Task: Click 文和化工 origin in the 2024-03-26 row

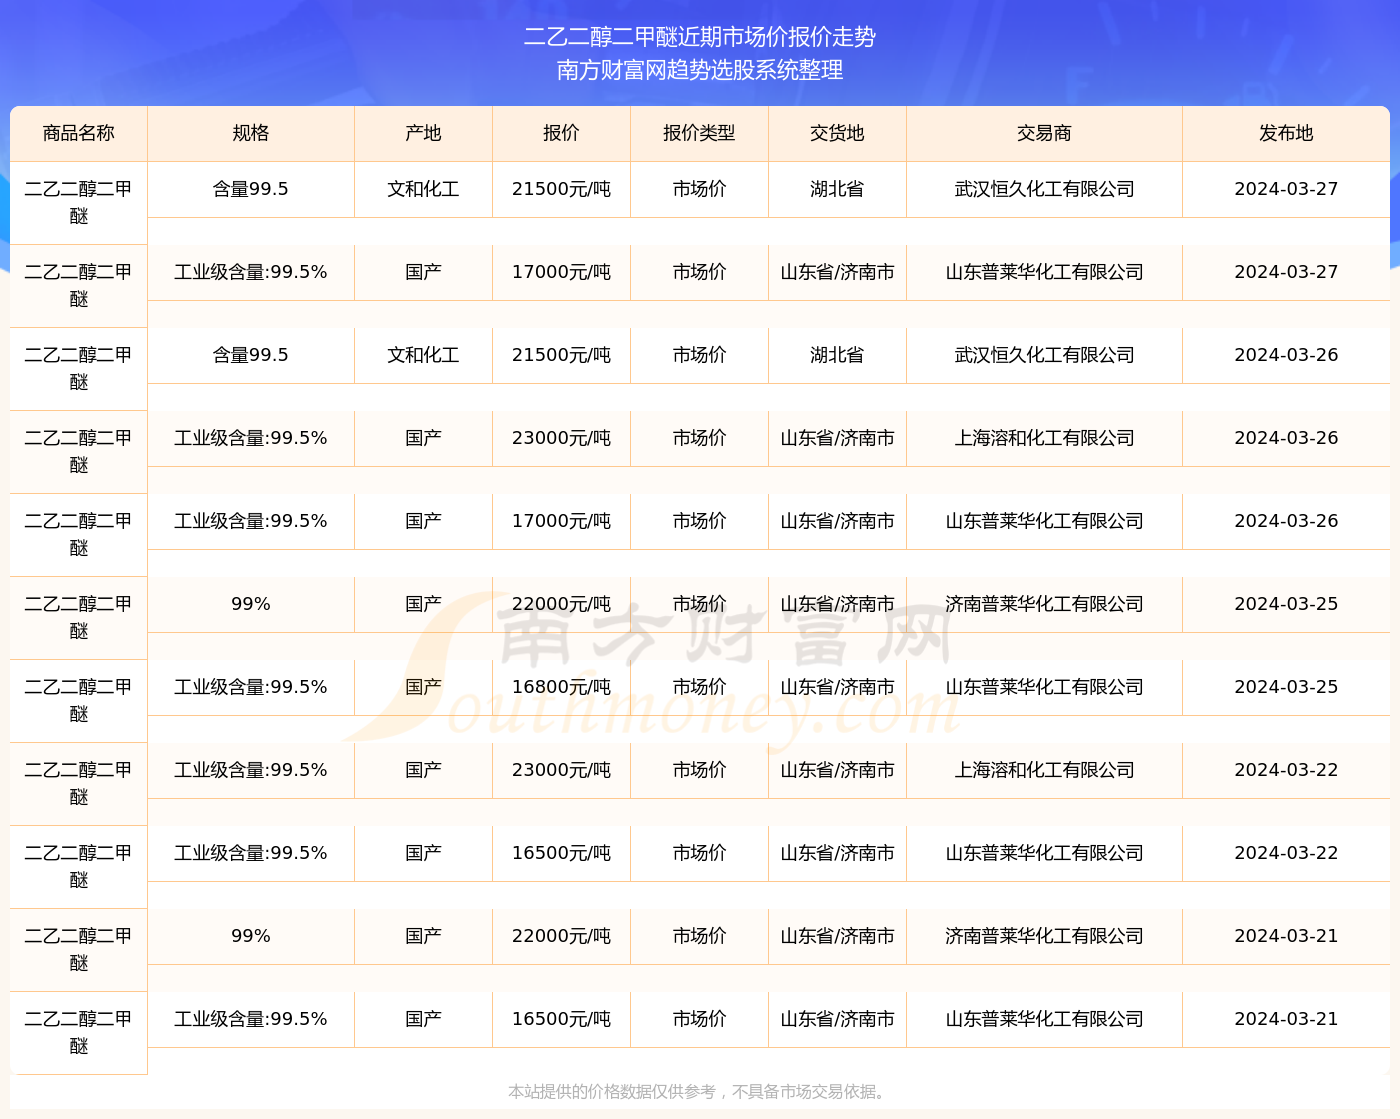Action: coord(423,355)
